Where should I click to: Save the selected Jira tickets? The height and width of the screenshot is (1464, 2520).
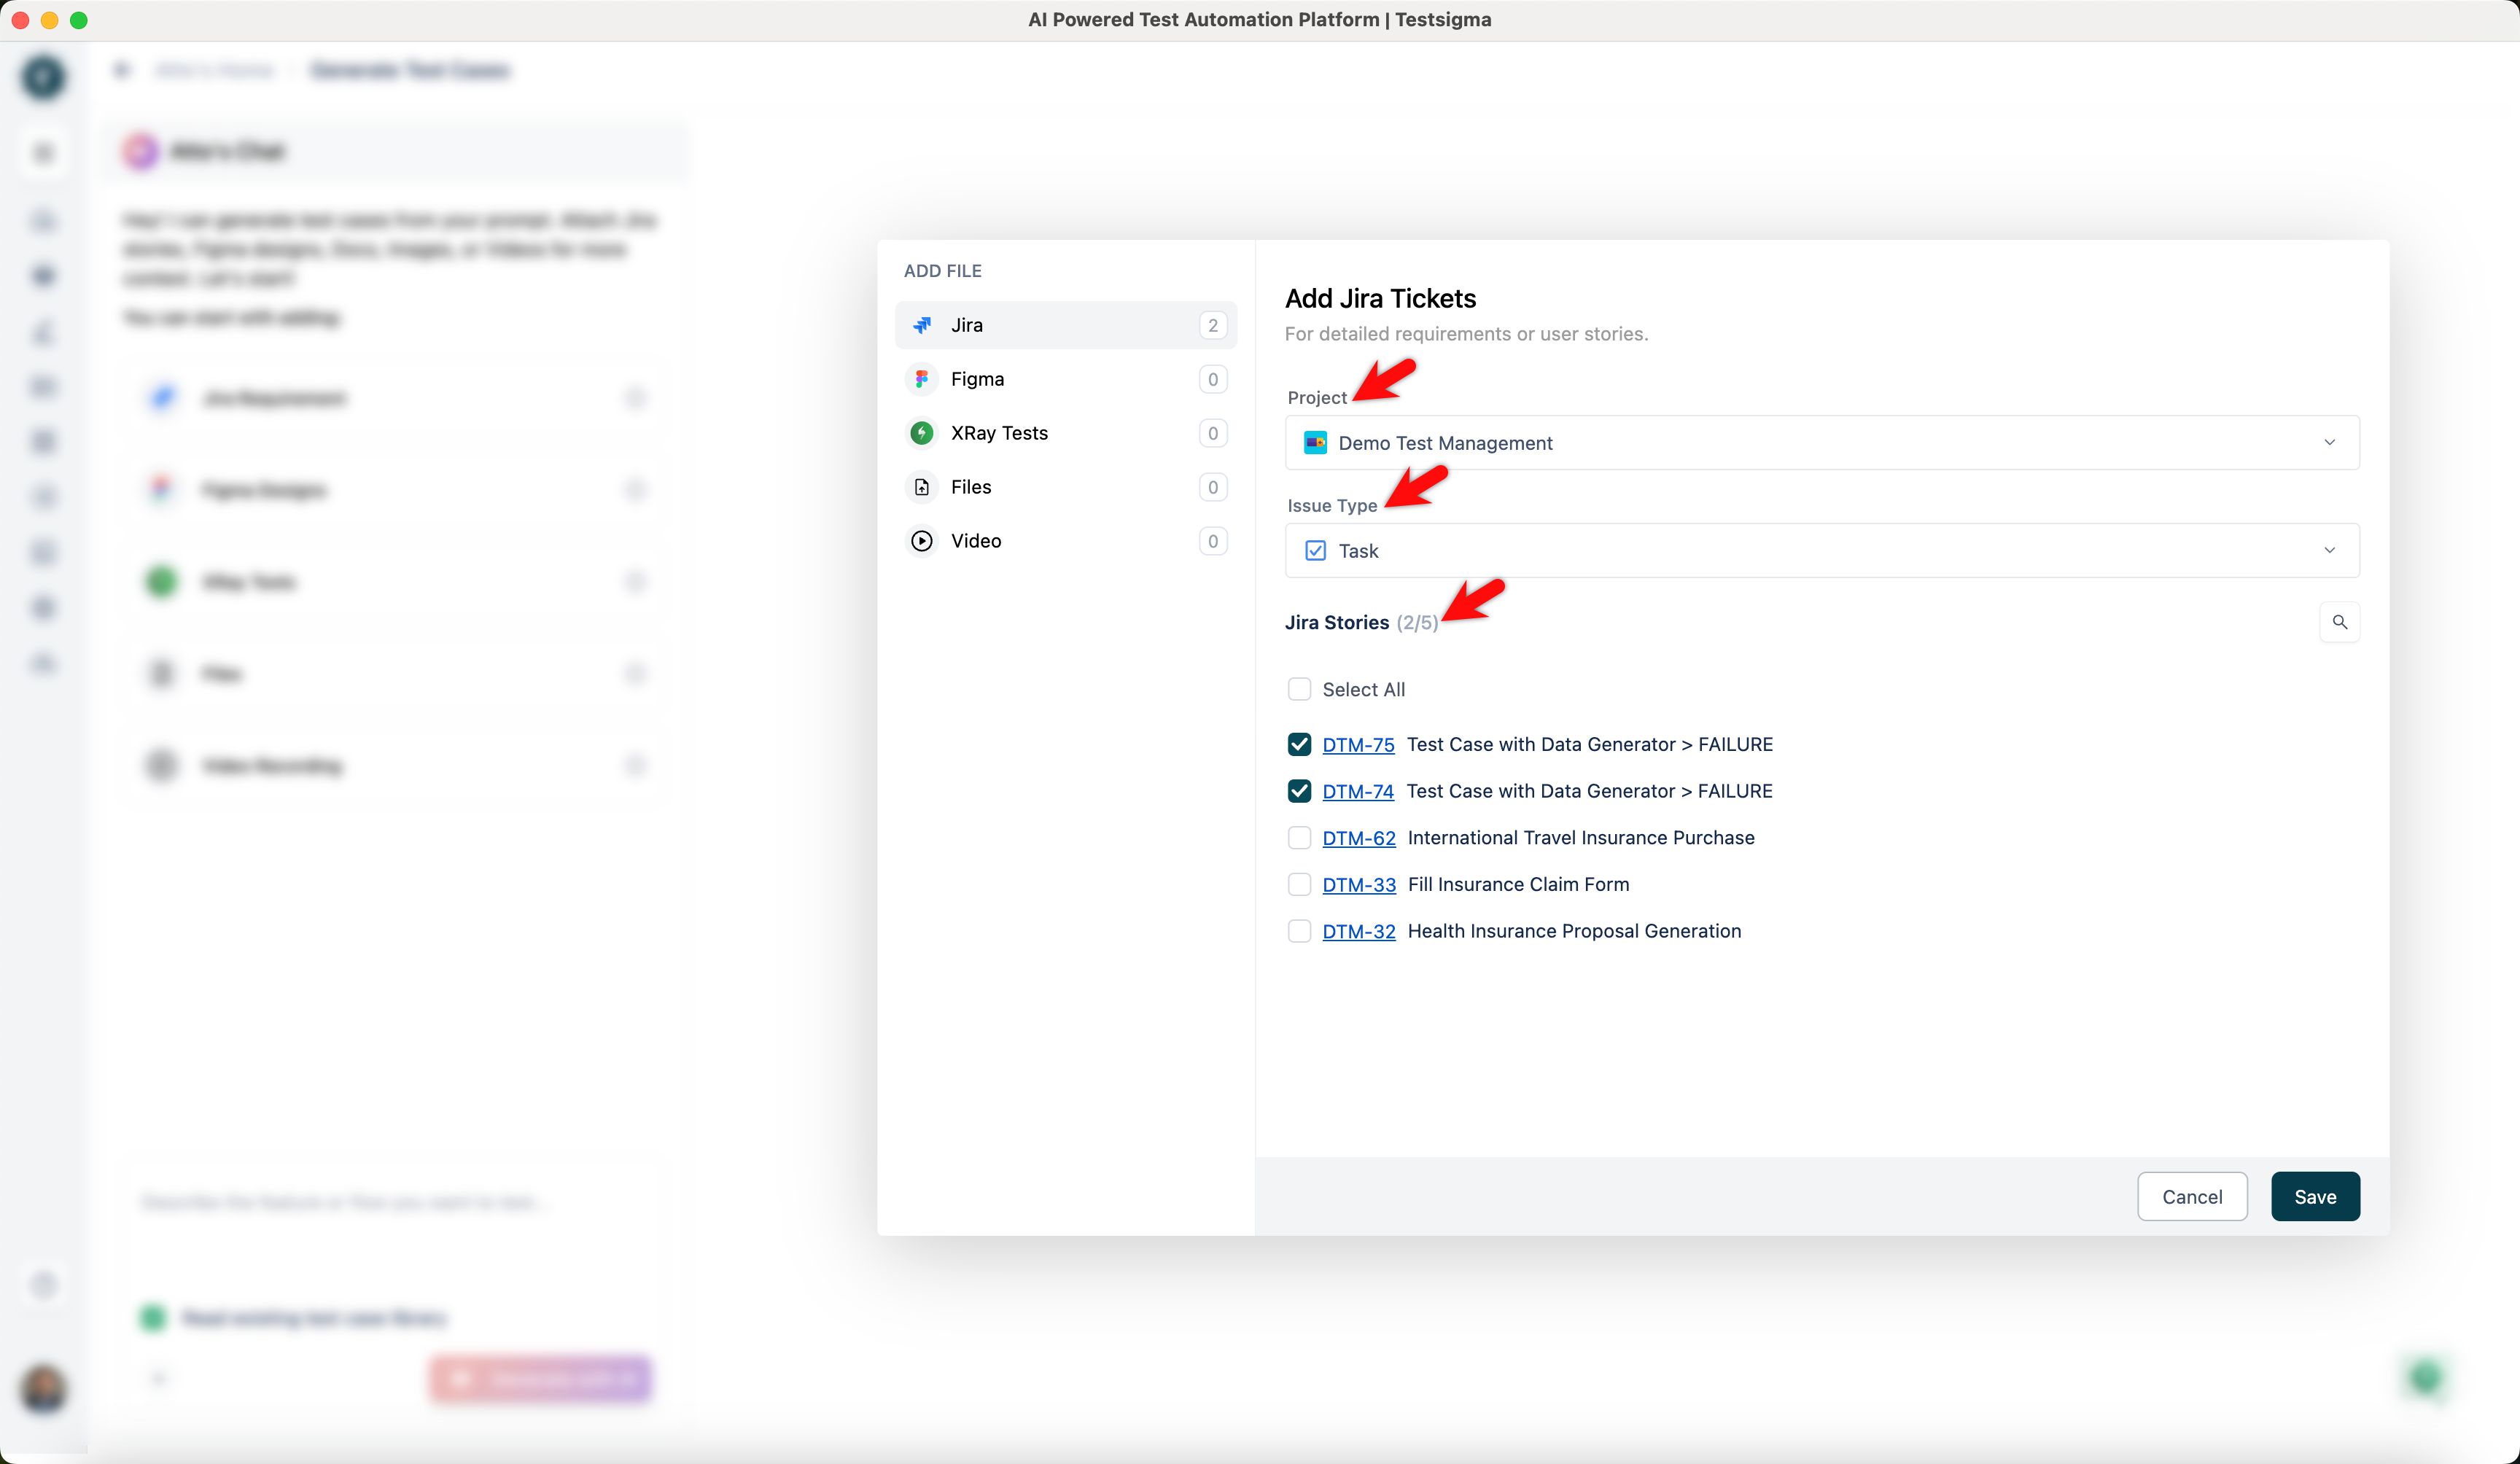(x=2315, y=1196)
